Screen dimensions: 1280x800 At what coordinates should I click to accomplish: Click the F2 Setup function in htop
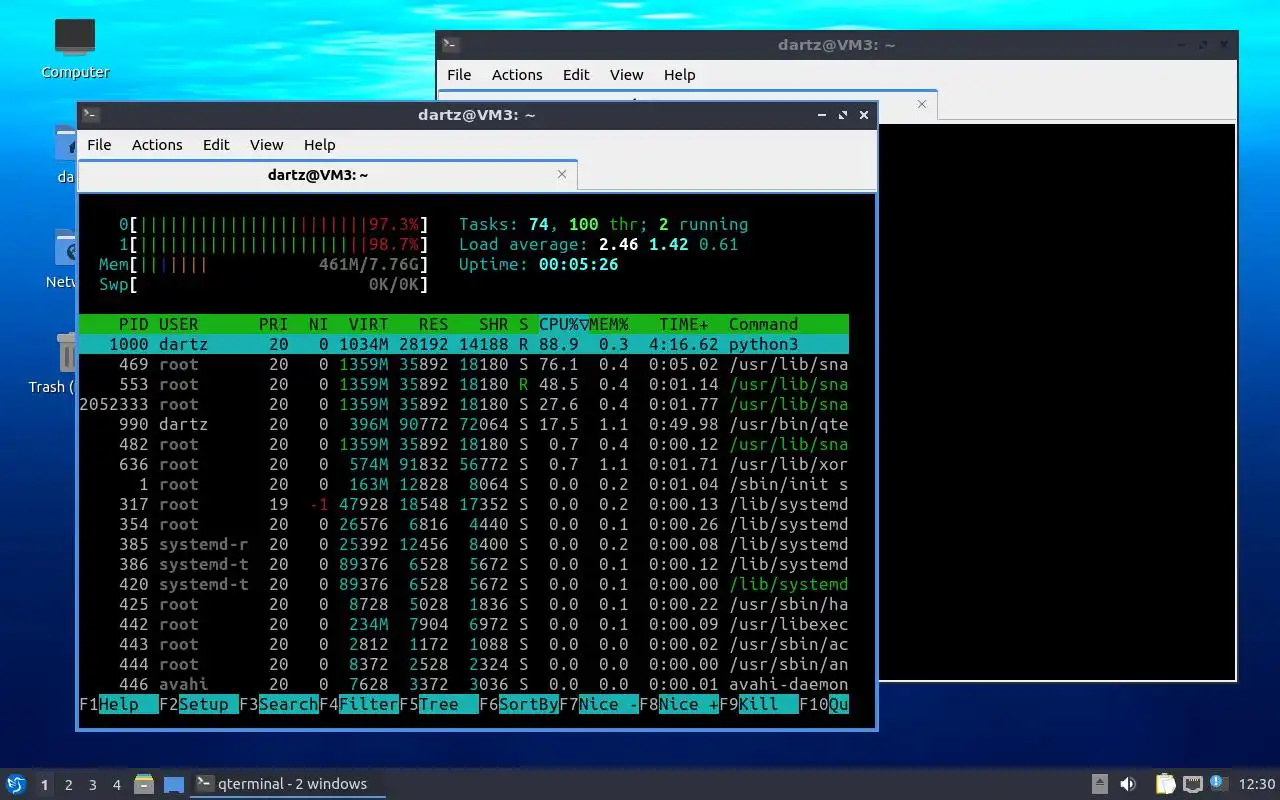point(199,704)
